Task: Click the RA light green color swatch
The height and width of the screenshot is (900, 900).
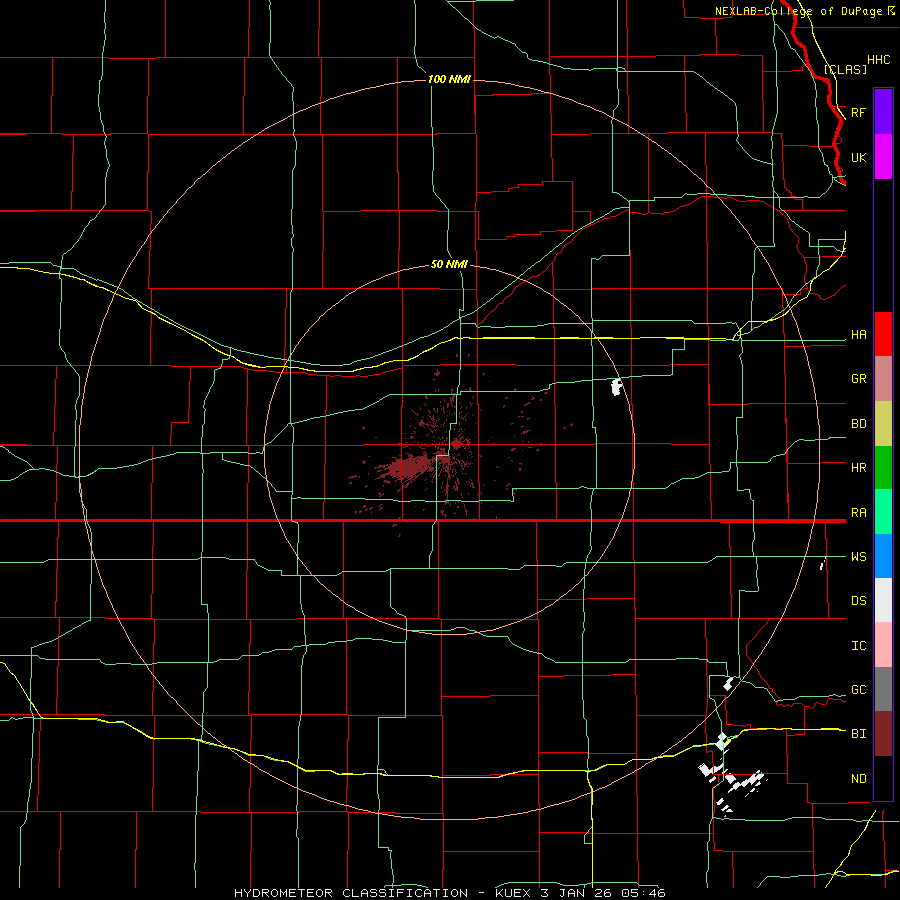Action: click(x=883, y=512)
